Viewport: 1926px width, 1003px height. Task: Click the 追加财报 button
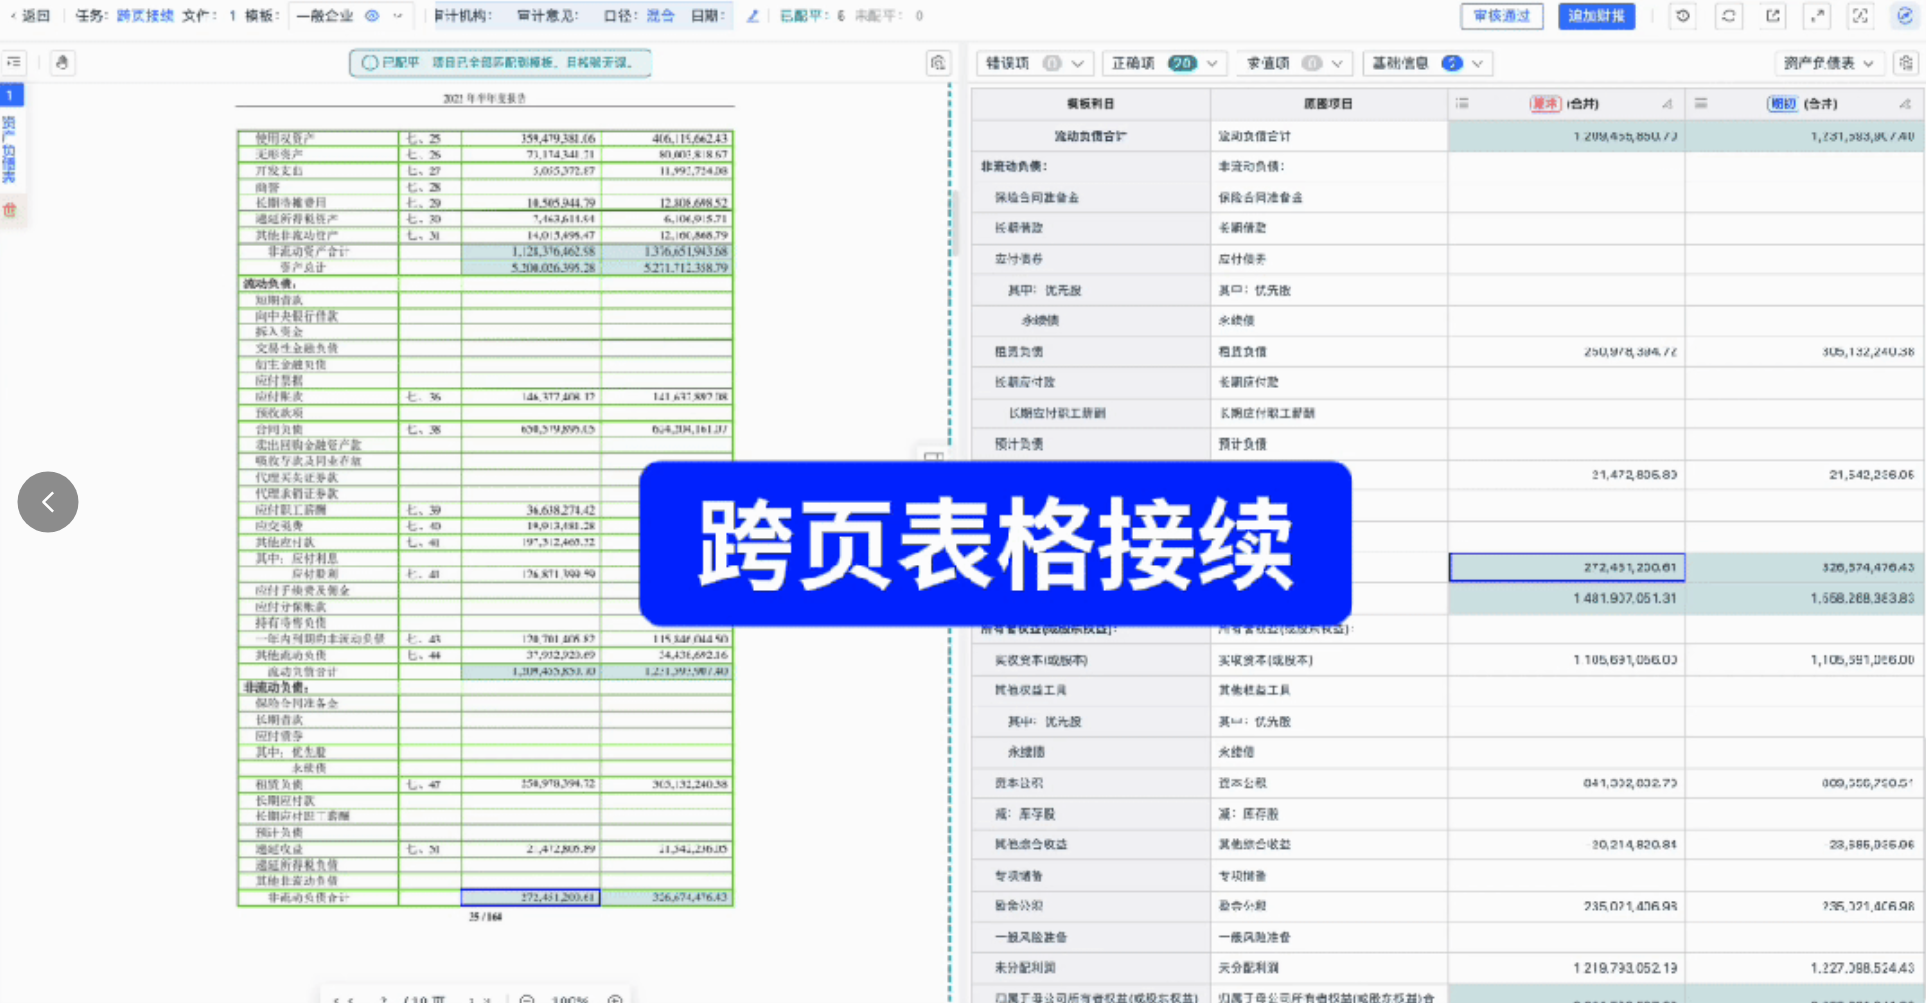point(1596,16)
